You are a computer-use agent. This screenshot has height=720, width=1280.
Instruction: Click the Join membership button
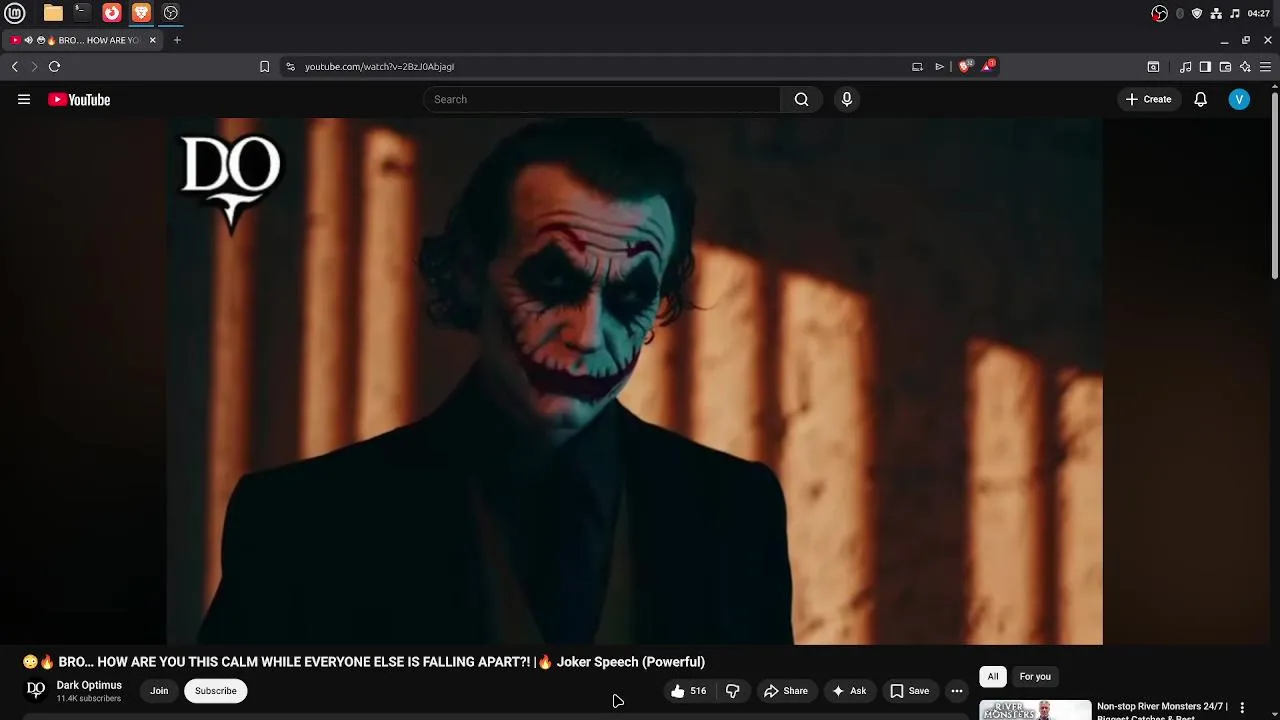[x=159, y=691]
